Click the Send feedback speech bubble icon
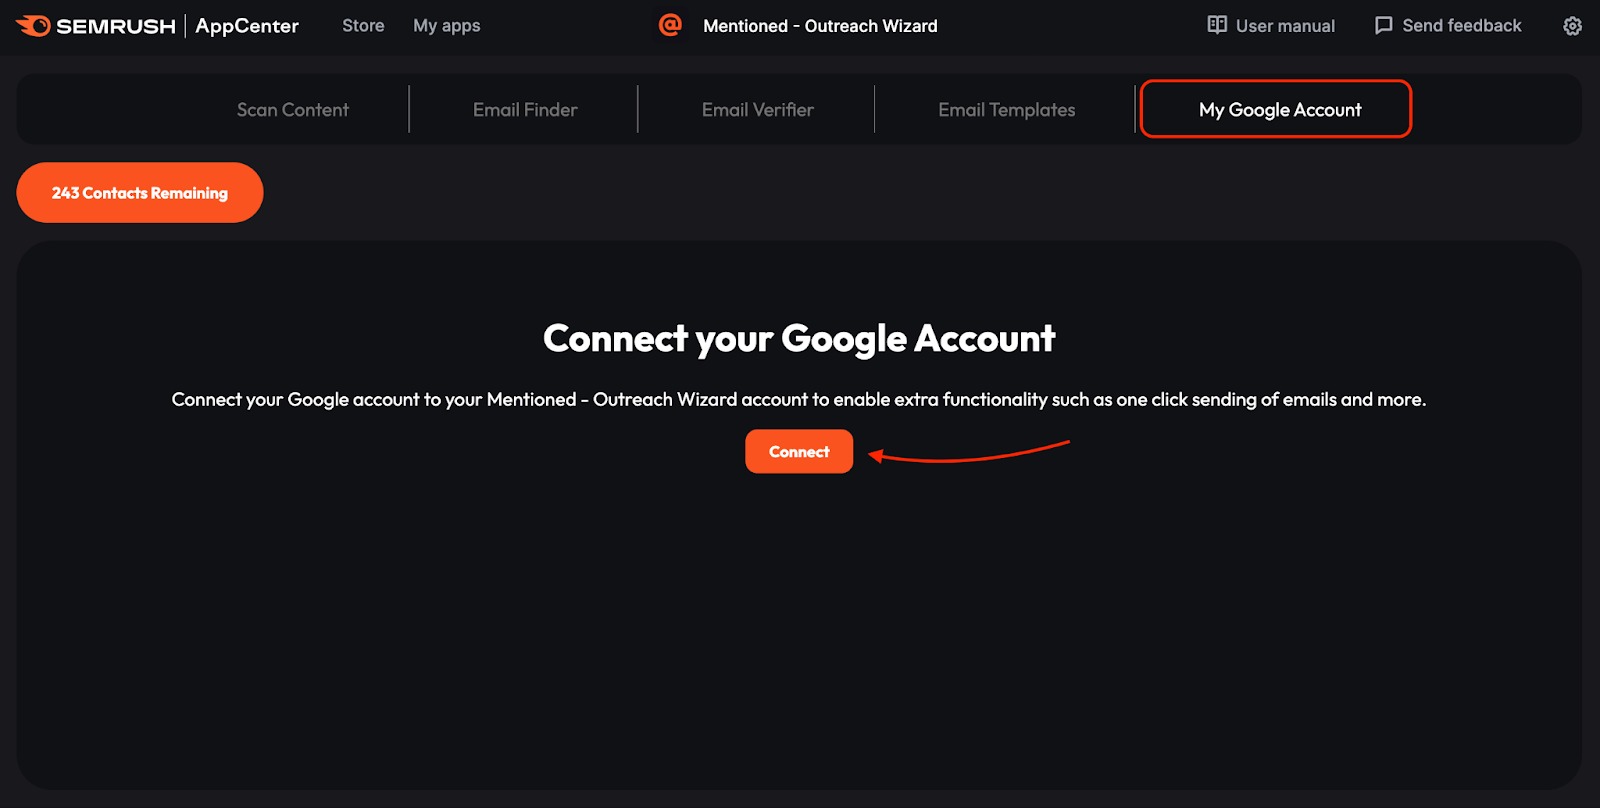The width and height of the screenshot is (1600, 808). point(1383,25)
